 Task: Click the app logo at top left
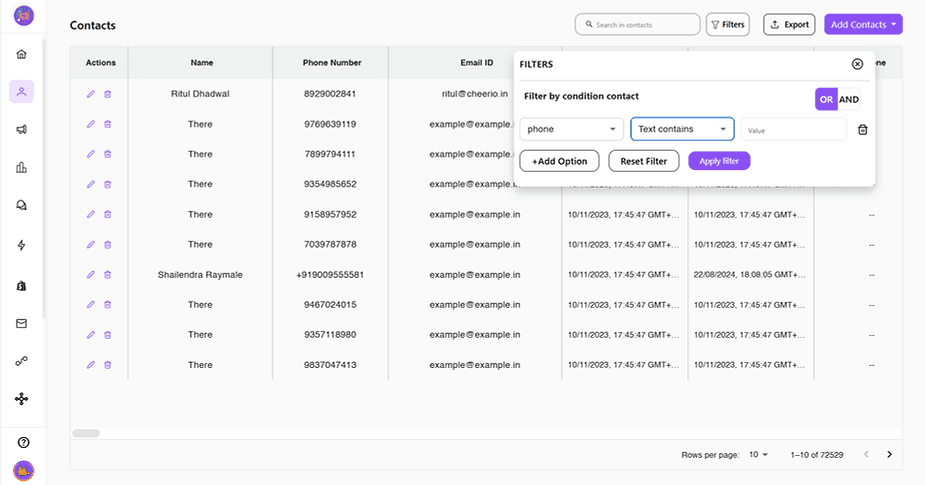pyautogui.click(x=24, y=15)
